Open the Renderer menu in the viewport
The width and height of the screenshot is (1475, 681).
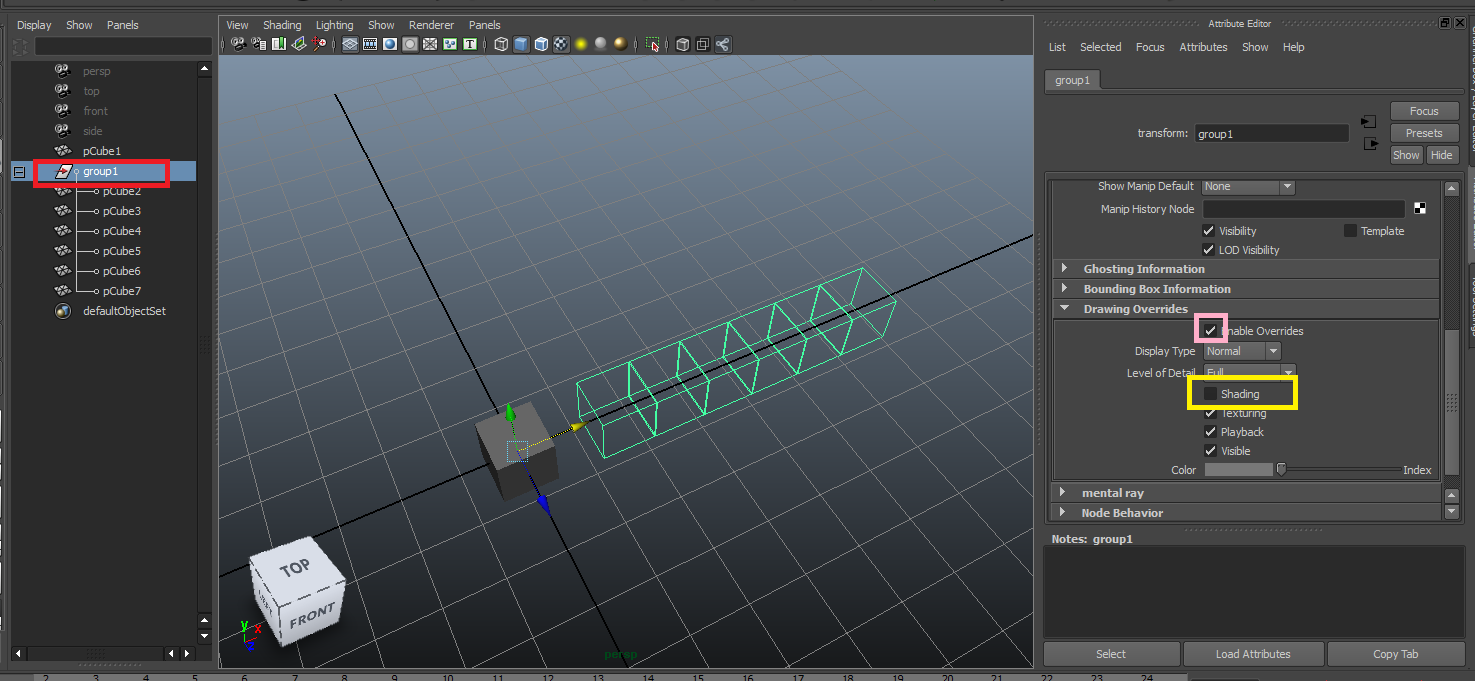pos(431,25)
